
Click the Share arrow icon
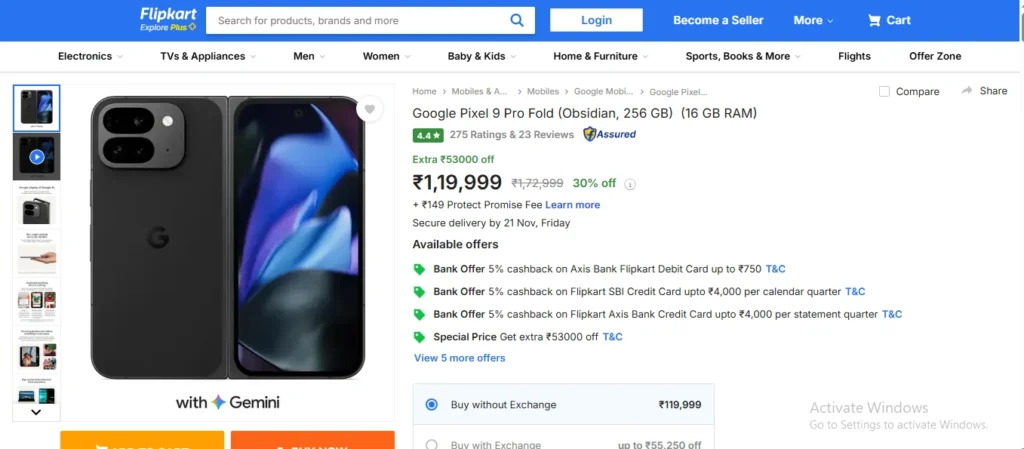tap(967, 90)
